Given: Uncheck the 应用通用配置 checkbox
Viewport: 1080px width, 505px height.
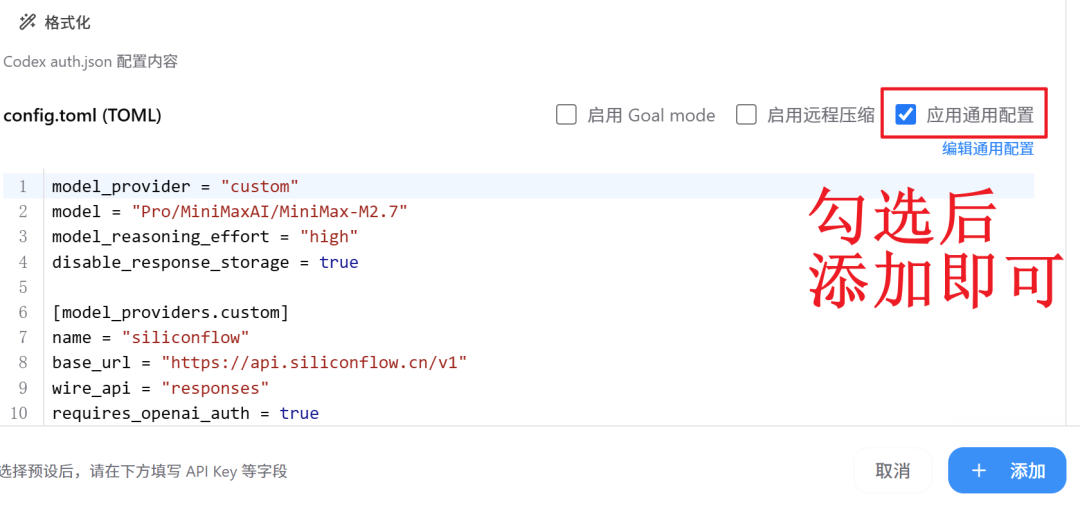Looking at the screenshot, I should point(906,114).
